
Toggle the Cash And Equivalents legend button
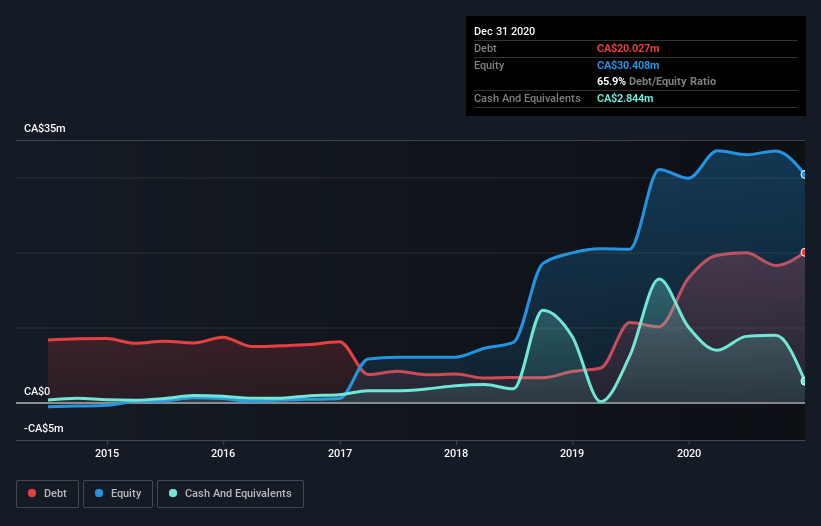tap(230, 494)
